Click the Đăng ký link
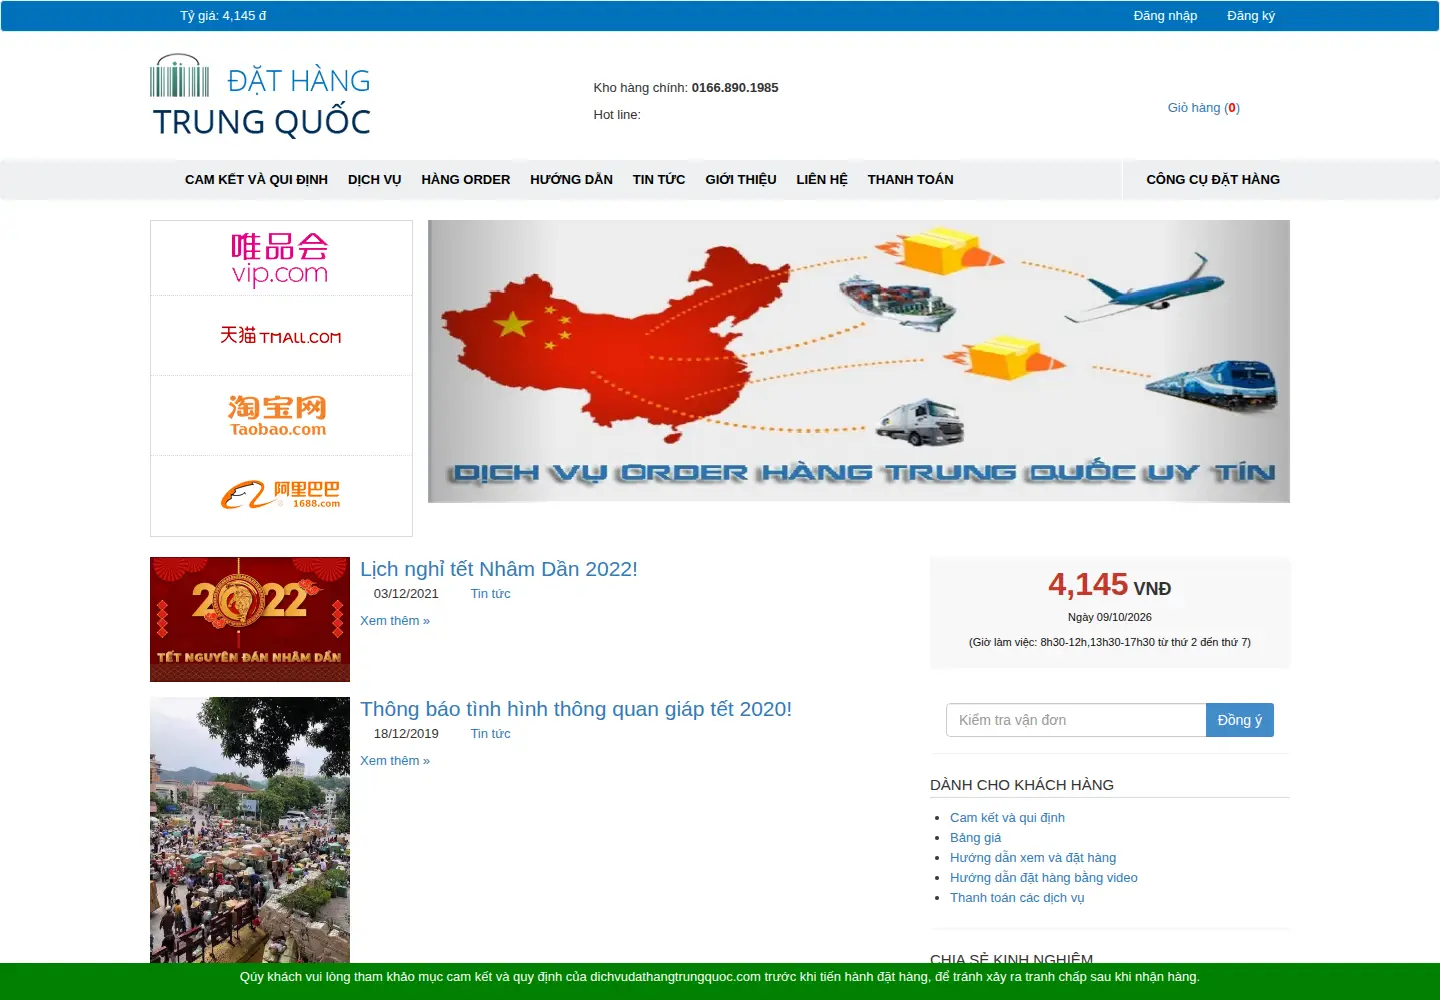The image size is (1440, 1000). pos(1251,16)
